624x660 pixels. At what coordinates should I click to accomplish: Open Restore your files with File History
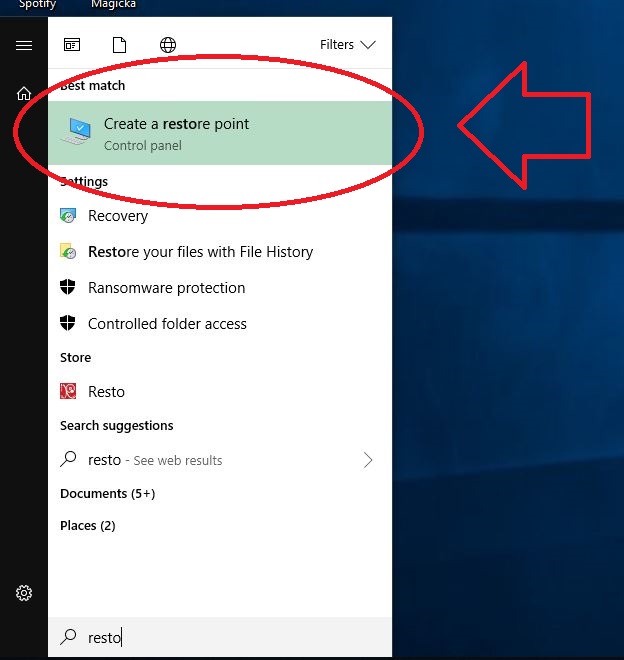(x=200, y=252)
